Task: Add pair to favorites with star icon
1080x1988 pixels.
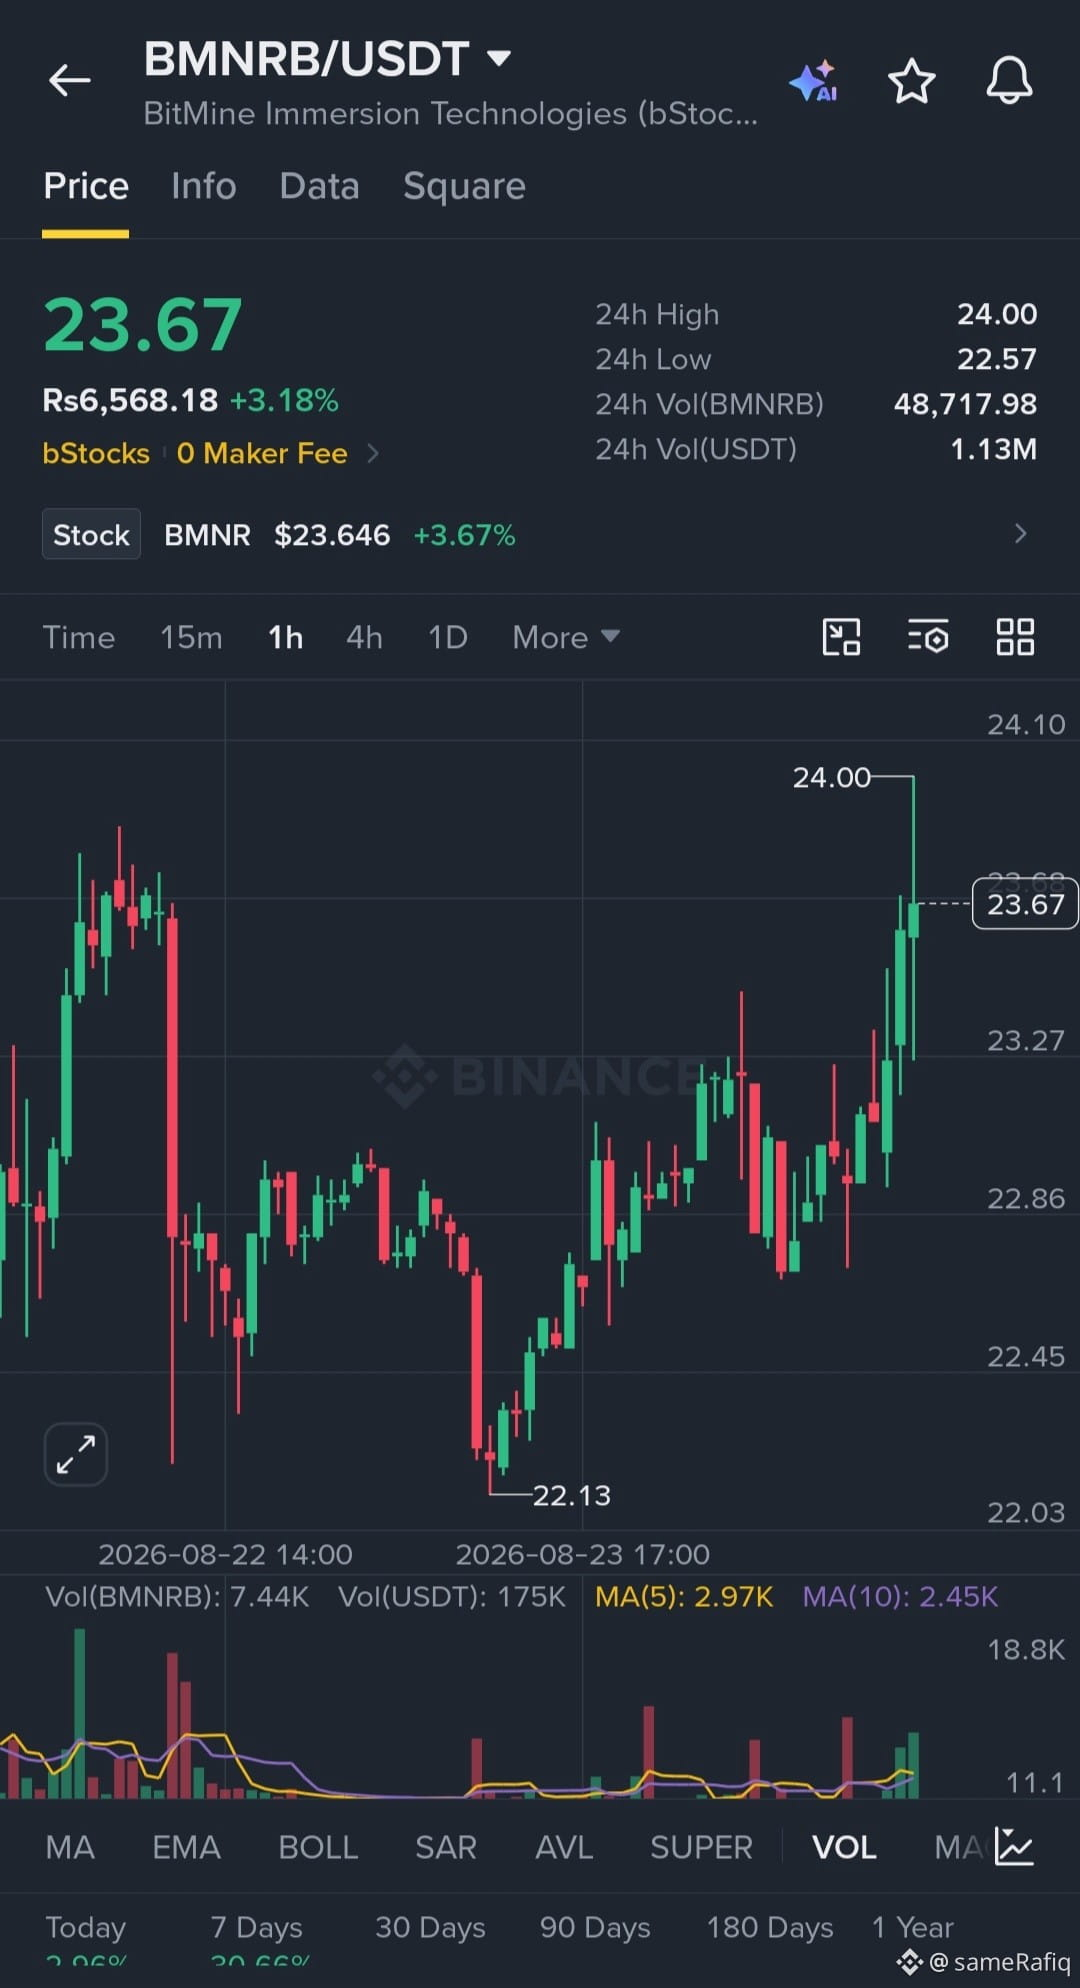Action: tap(911, 81)
